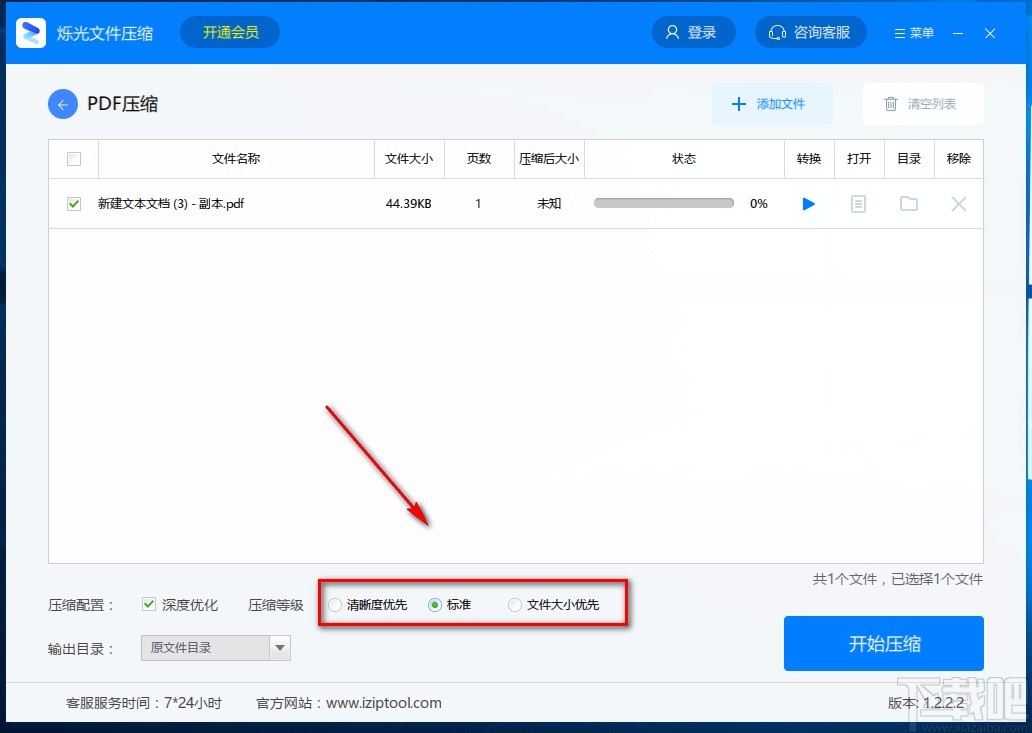This screenshot has height=733, width=1032.
Task: Click the 移除 column header
Action: 959,159
